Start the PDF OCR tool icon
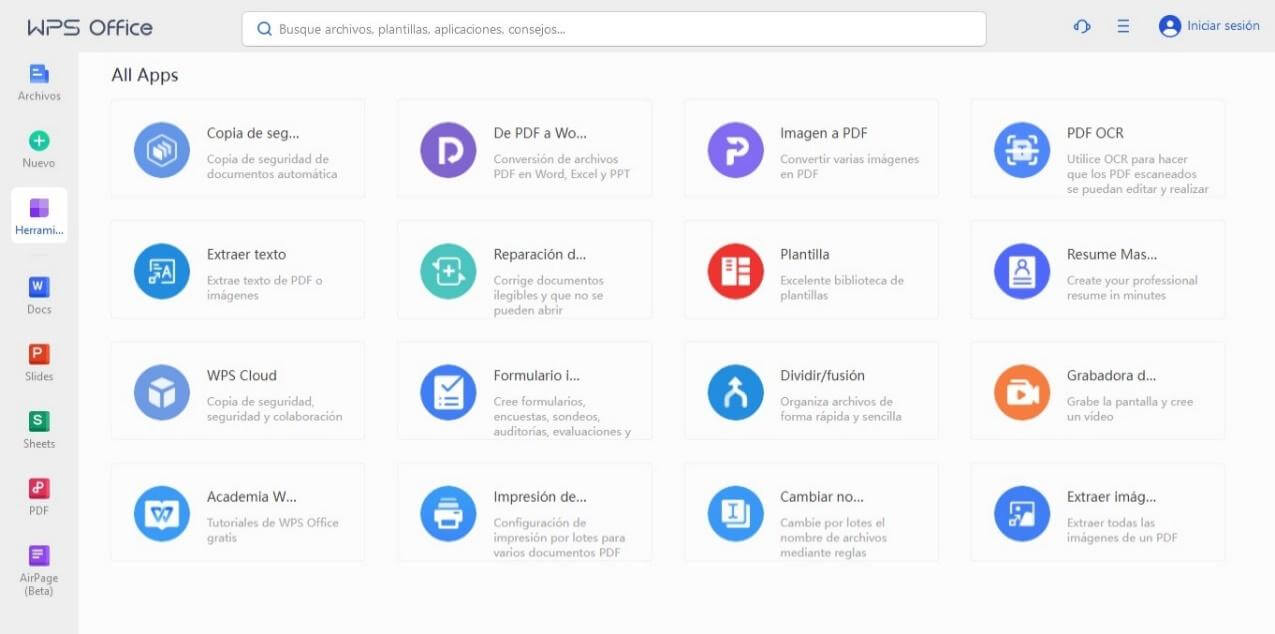The width and height of the screenshot is (1275, 634). click(1022, 150)
